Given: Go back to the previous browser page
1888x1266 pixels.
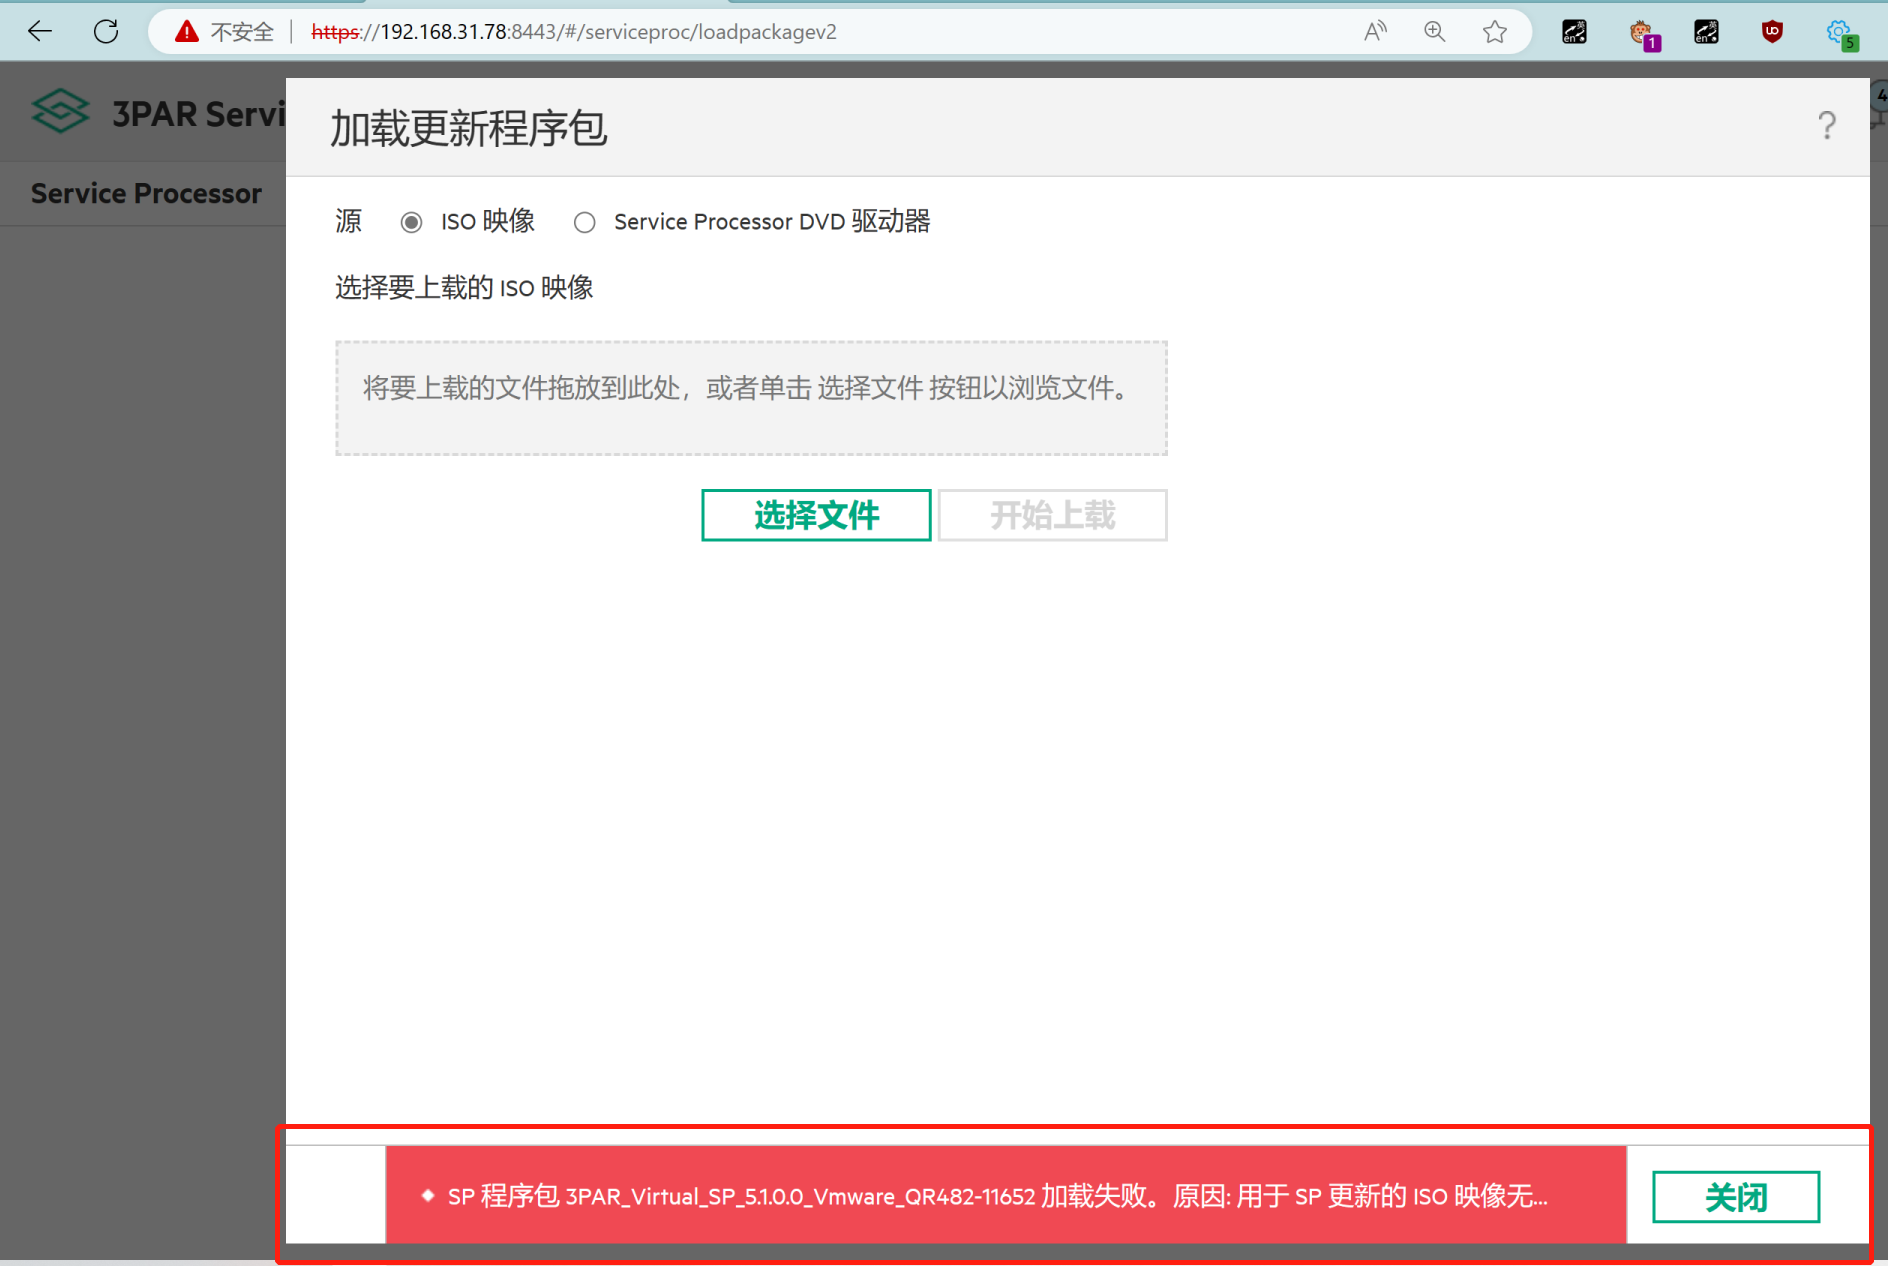Looking at the screenshot, I should 40,32.
